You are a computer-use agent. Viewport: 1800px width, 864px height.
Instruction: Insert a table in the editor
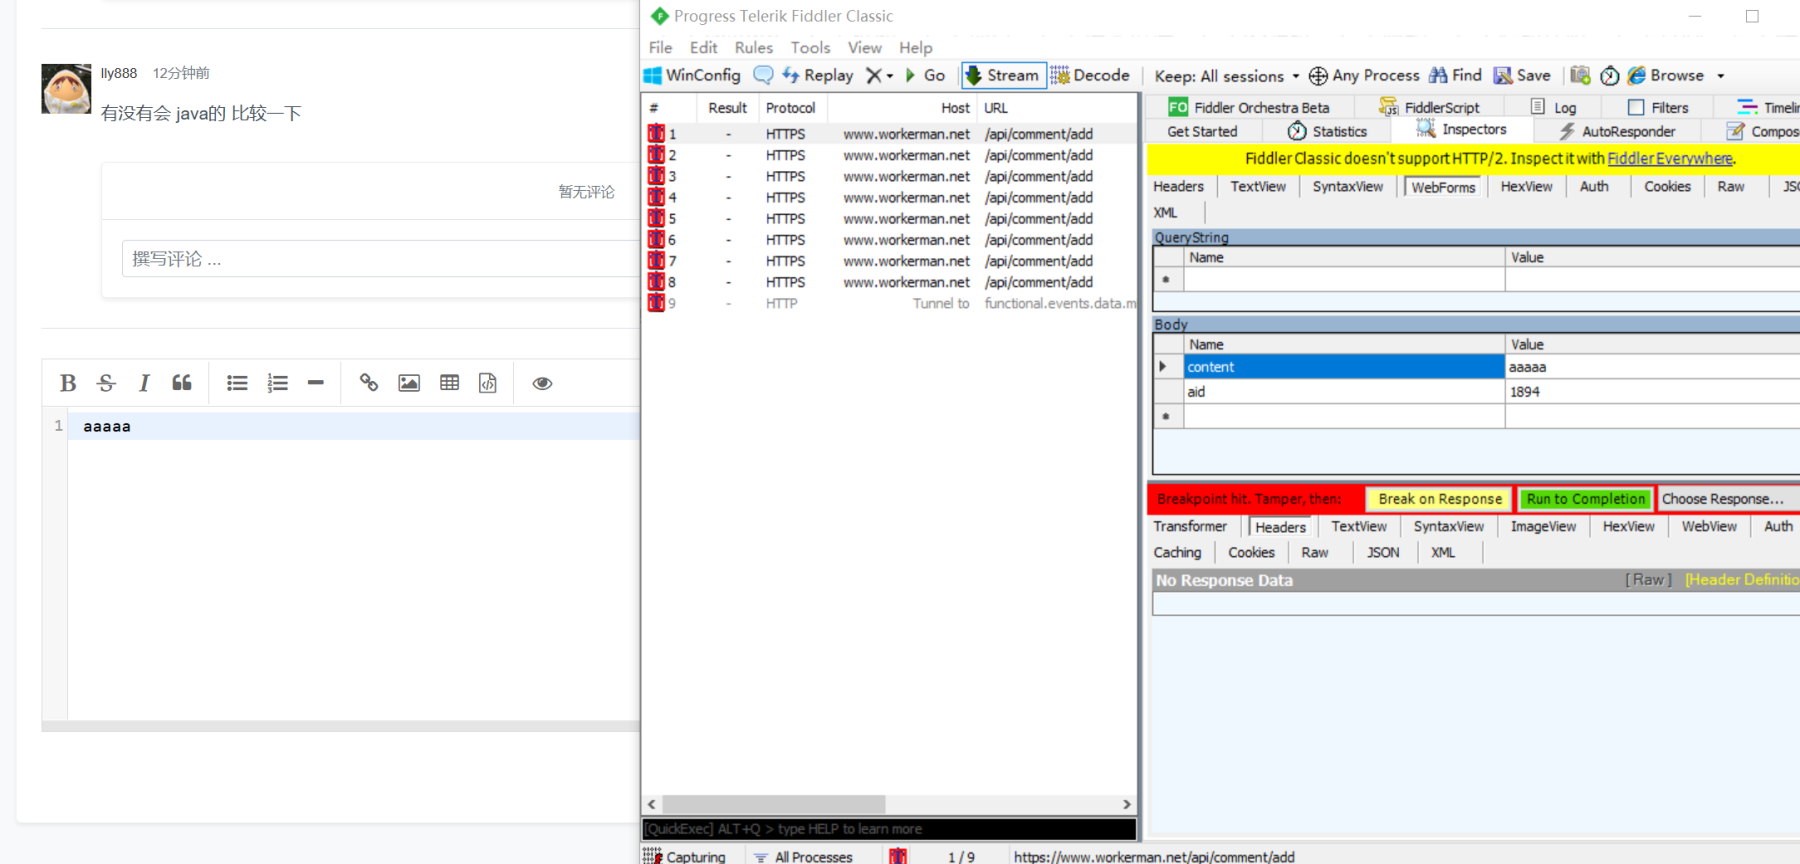(450, 383)
